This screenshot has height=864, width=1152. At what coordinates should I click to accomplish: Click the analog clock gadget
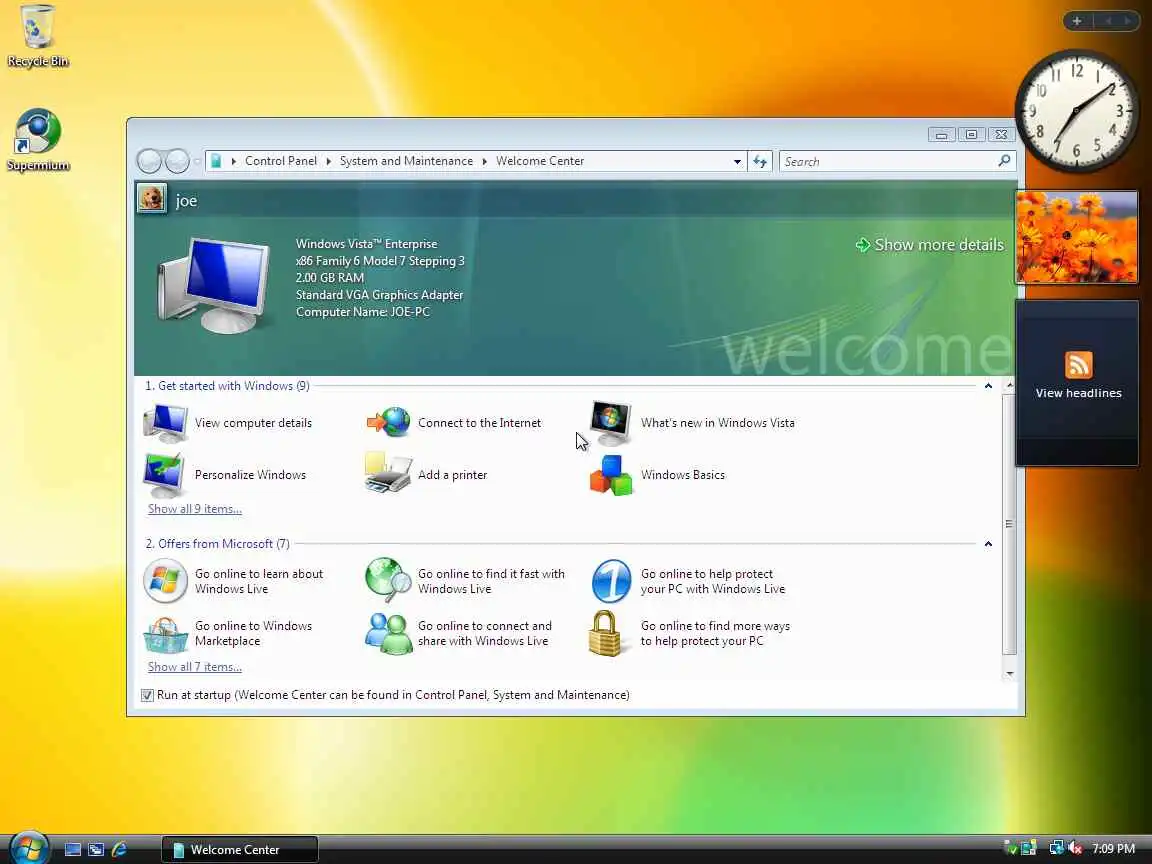[1076, 111]
